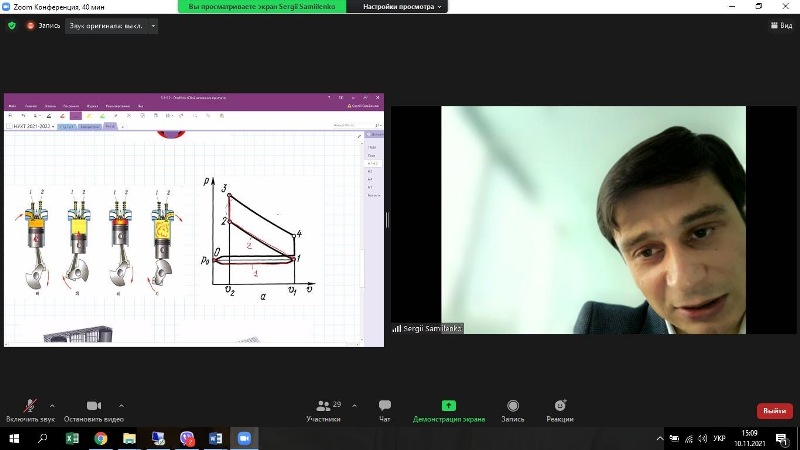Screen dimensions: 800x450
Task: Show hidden system tray icons
Action: pos(660,438)
